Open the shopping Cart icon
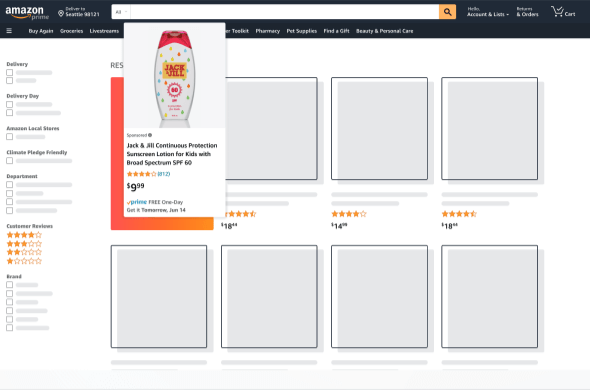 click(563, 12)
